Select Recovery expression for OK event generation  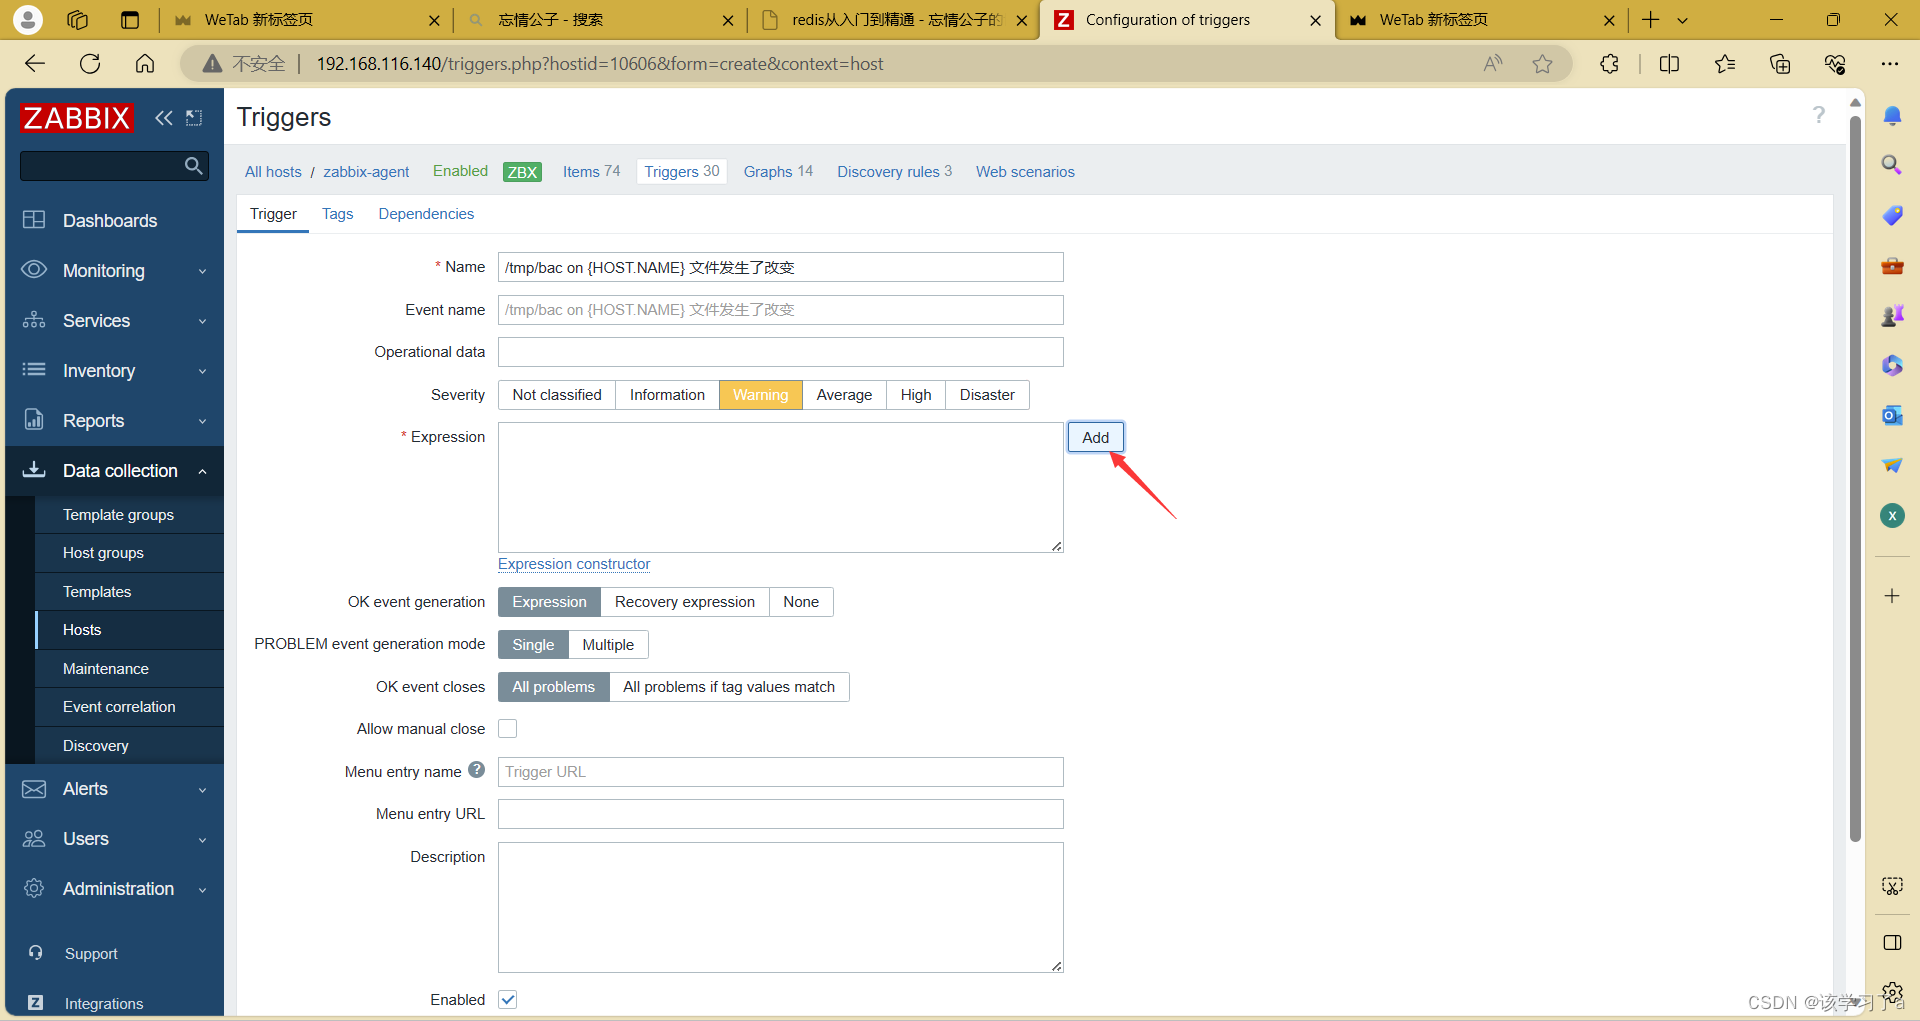[x=685, y=602]
